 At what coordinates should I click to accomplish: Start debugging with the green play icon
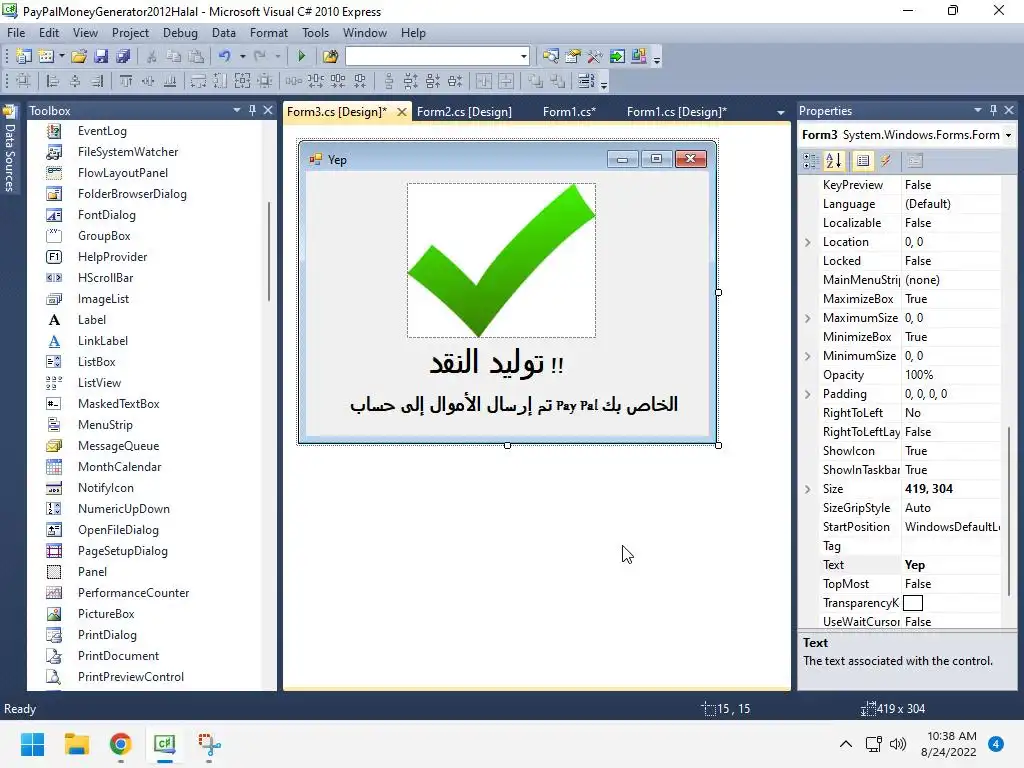coord(302,56)
